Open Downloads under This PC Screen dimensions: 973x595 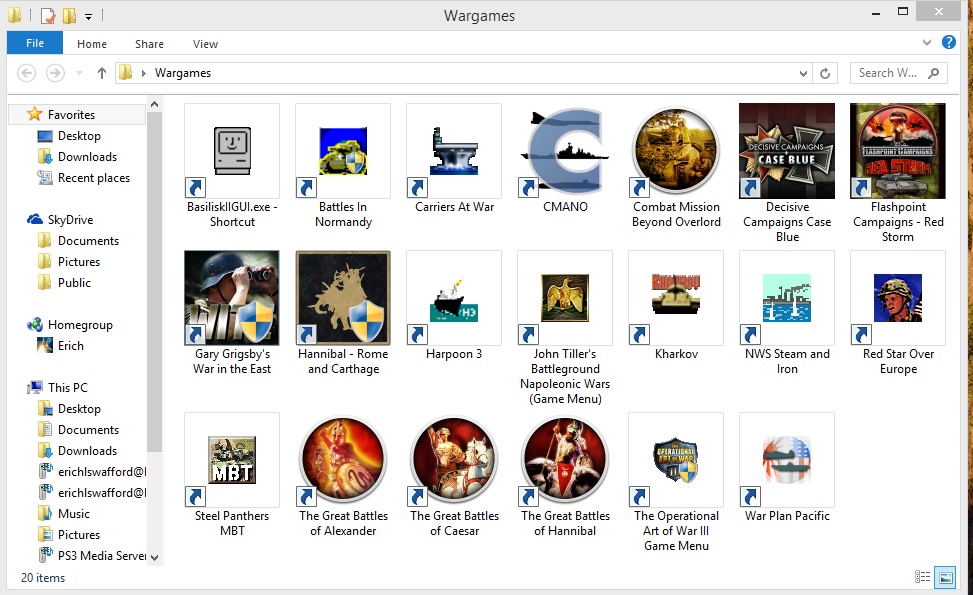(x=87, y=450)
